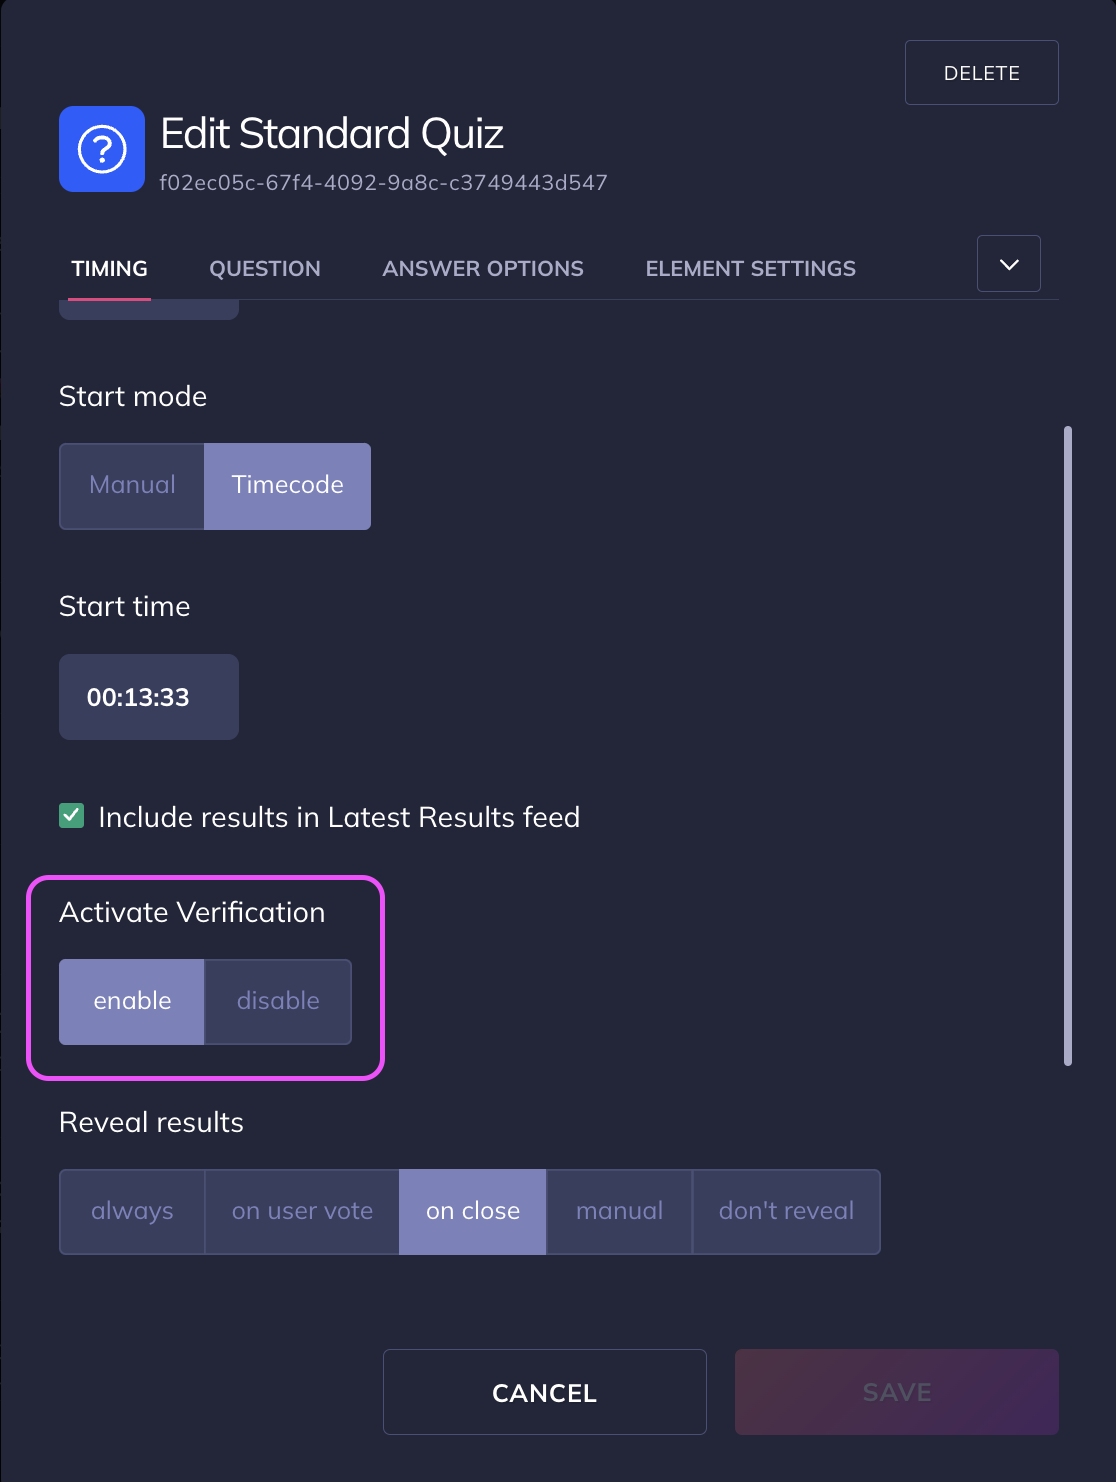Switch to the Question tab
This screenshot has height=1482, width=1116.
265,269
